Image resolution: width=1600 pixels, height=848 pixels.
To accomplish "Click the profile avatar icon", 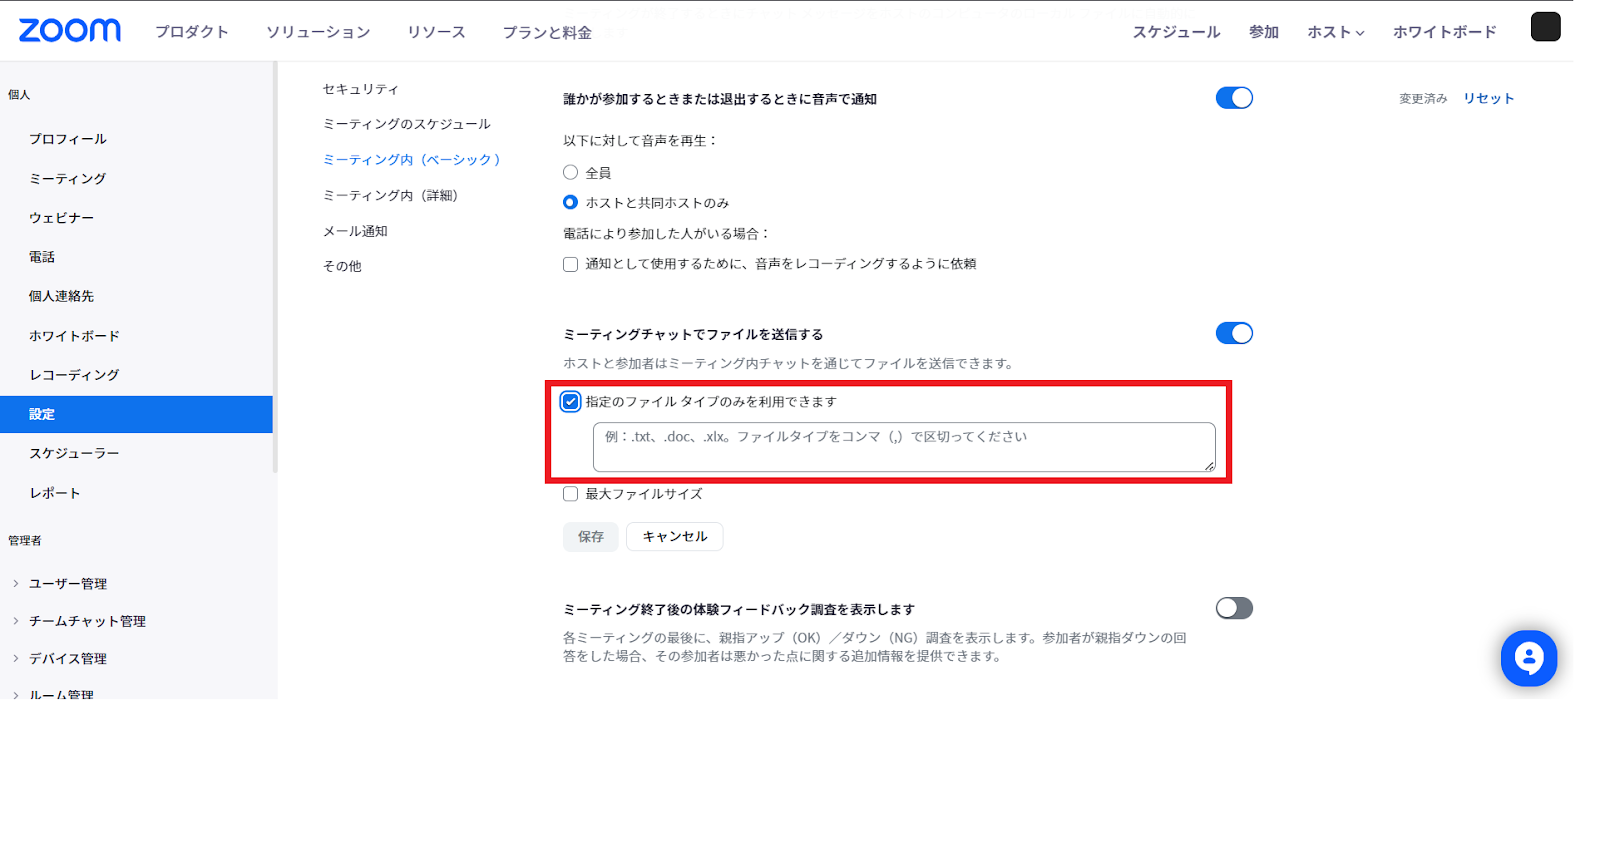I will 1545,27.
